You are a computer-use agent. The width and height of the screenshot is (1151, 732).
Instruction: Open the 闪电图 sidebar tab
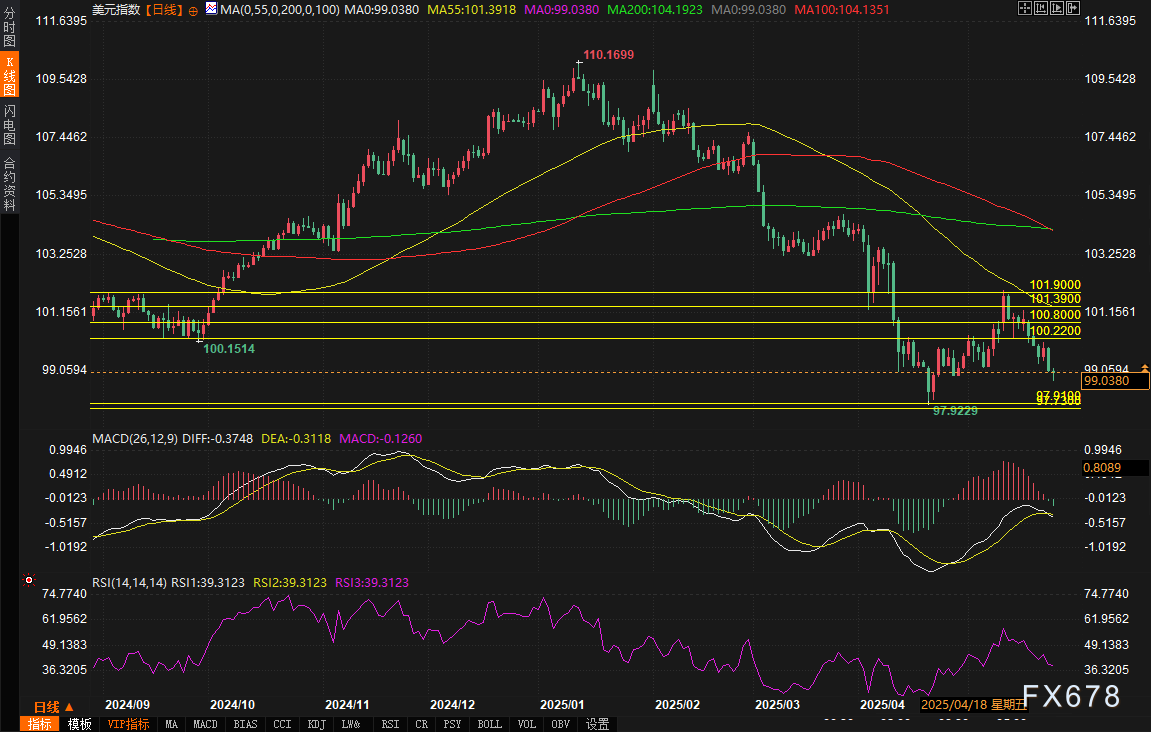[x=9, y=123]
